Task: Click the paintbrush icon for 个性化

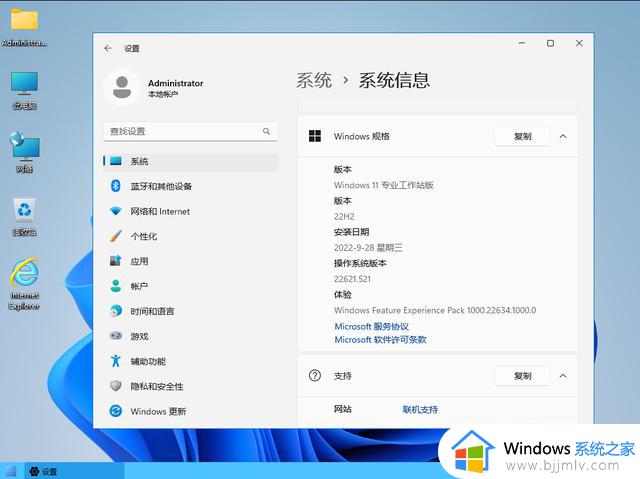Action: [x=116, y=236]
